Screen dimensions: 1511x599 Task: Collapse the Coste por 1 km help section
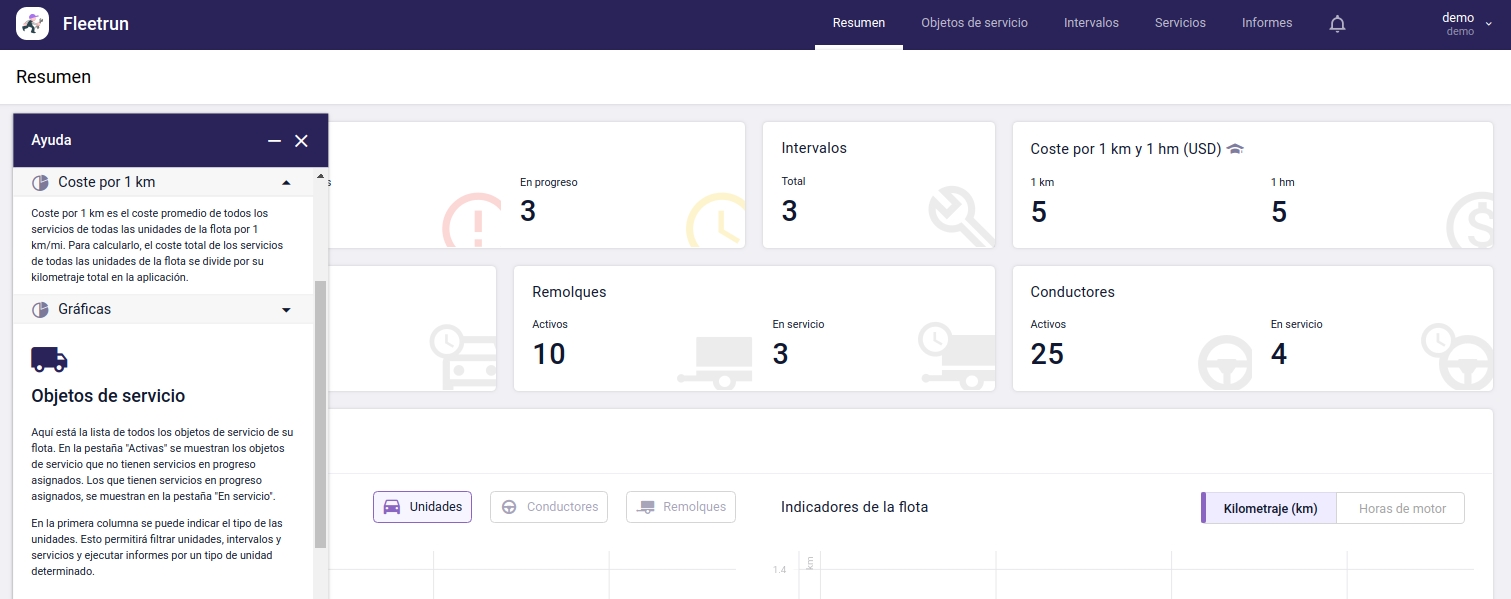(x=286, y=182)
